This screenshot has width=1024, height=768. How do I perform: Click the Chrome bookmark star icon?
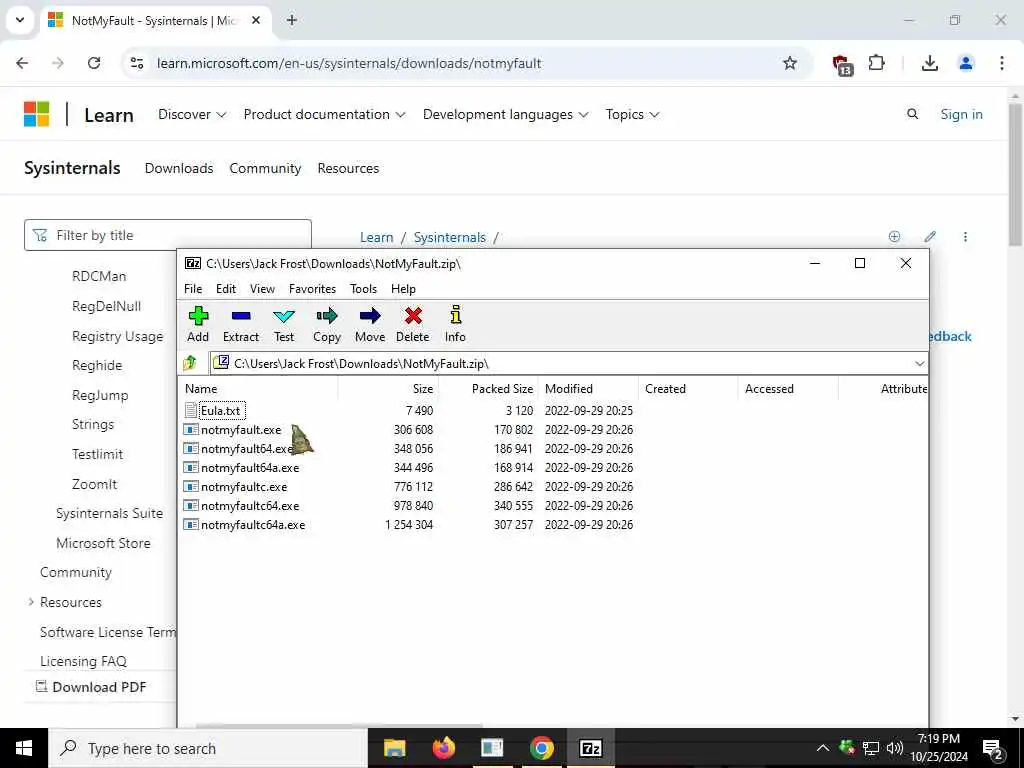click(790, 63)
